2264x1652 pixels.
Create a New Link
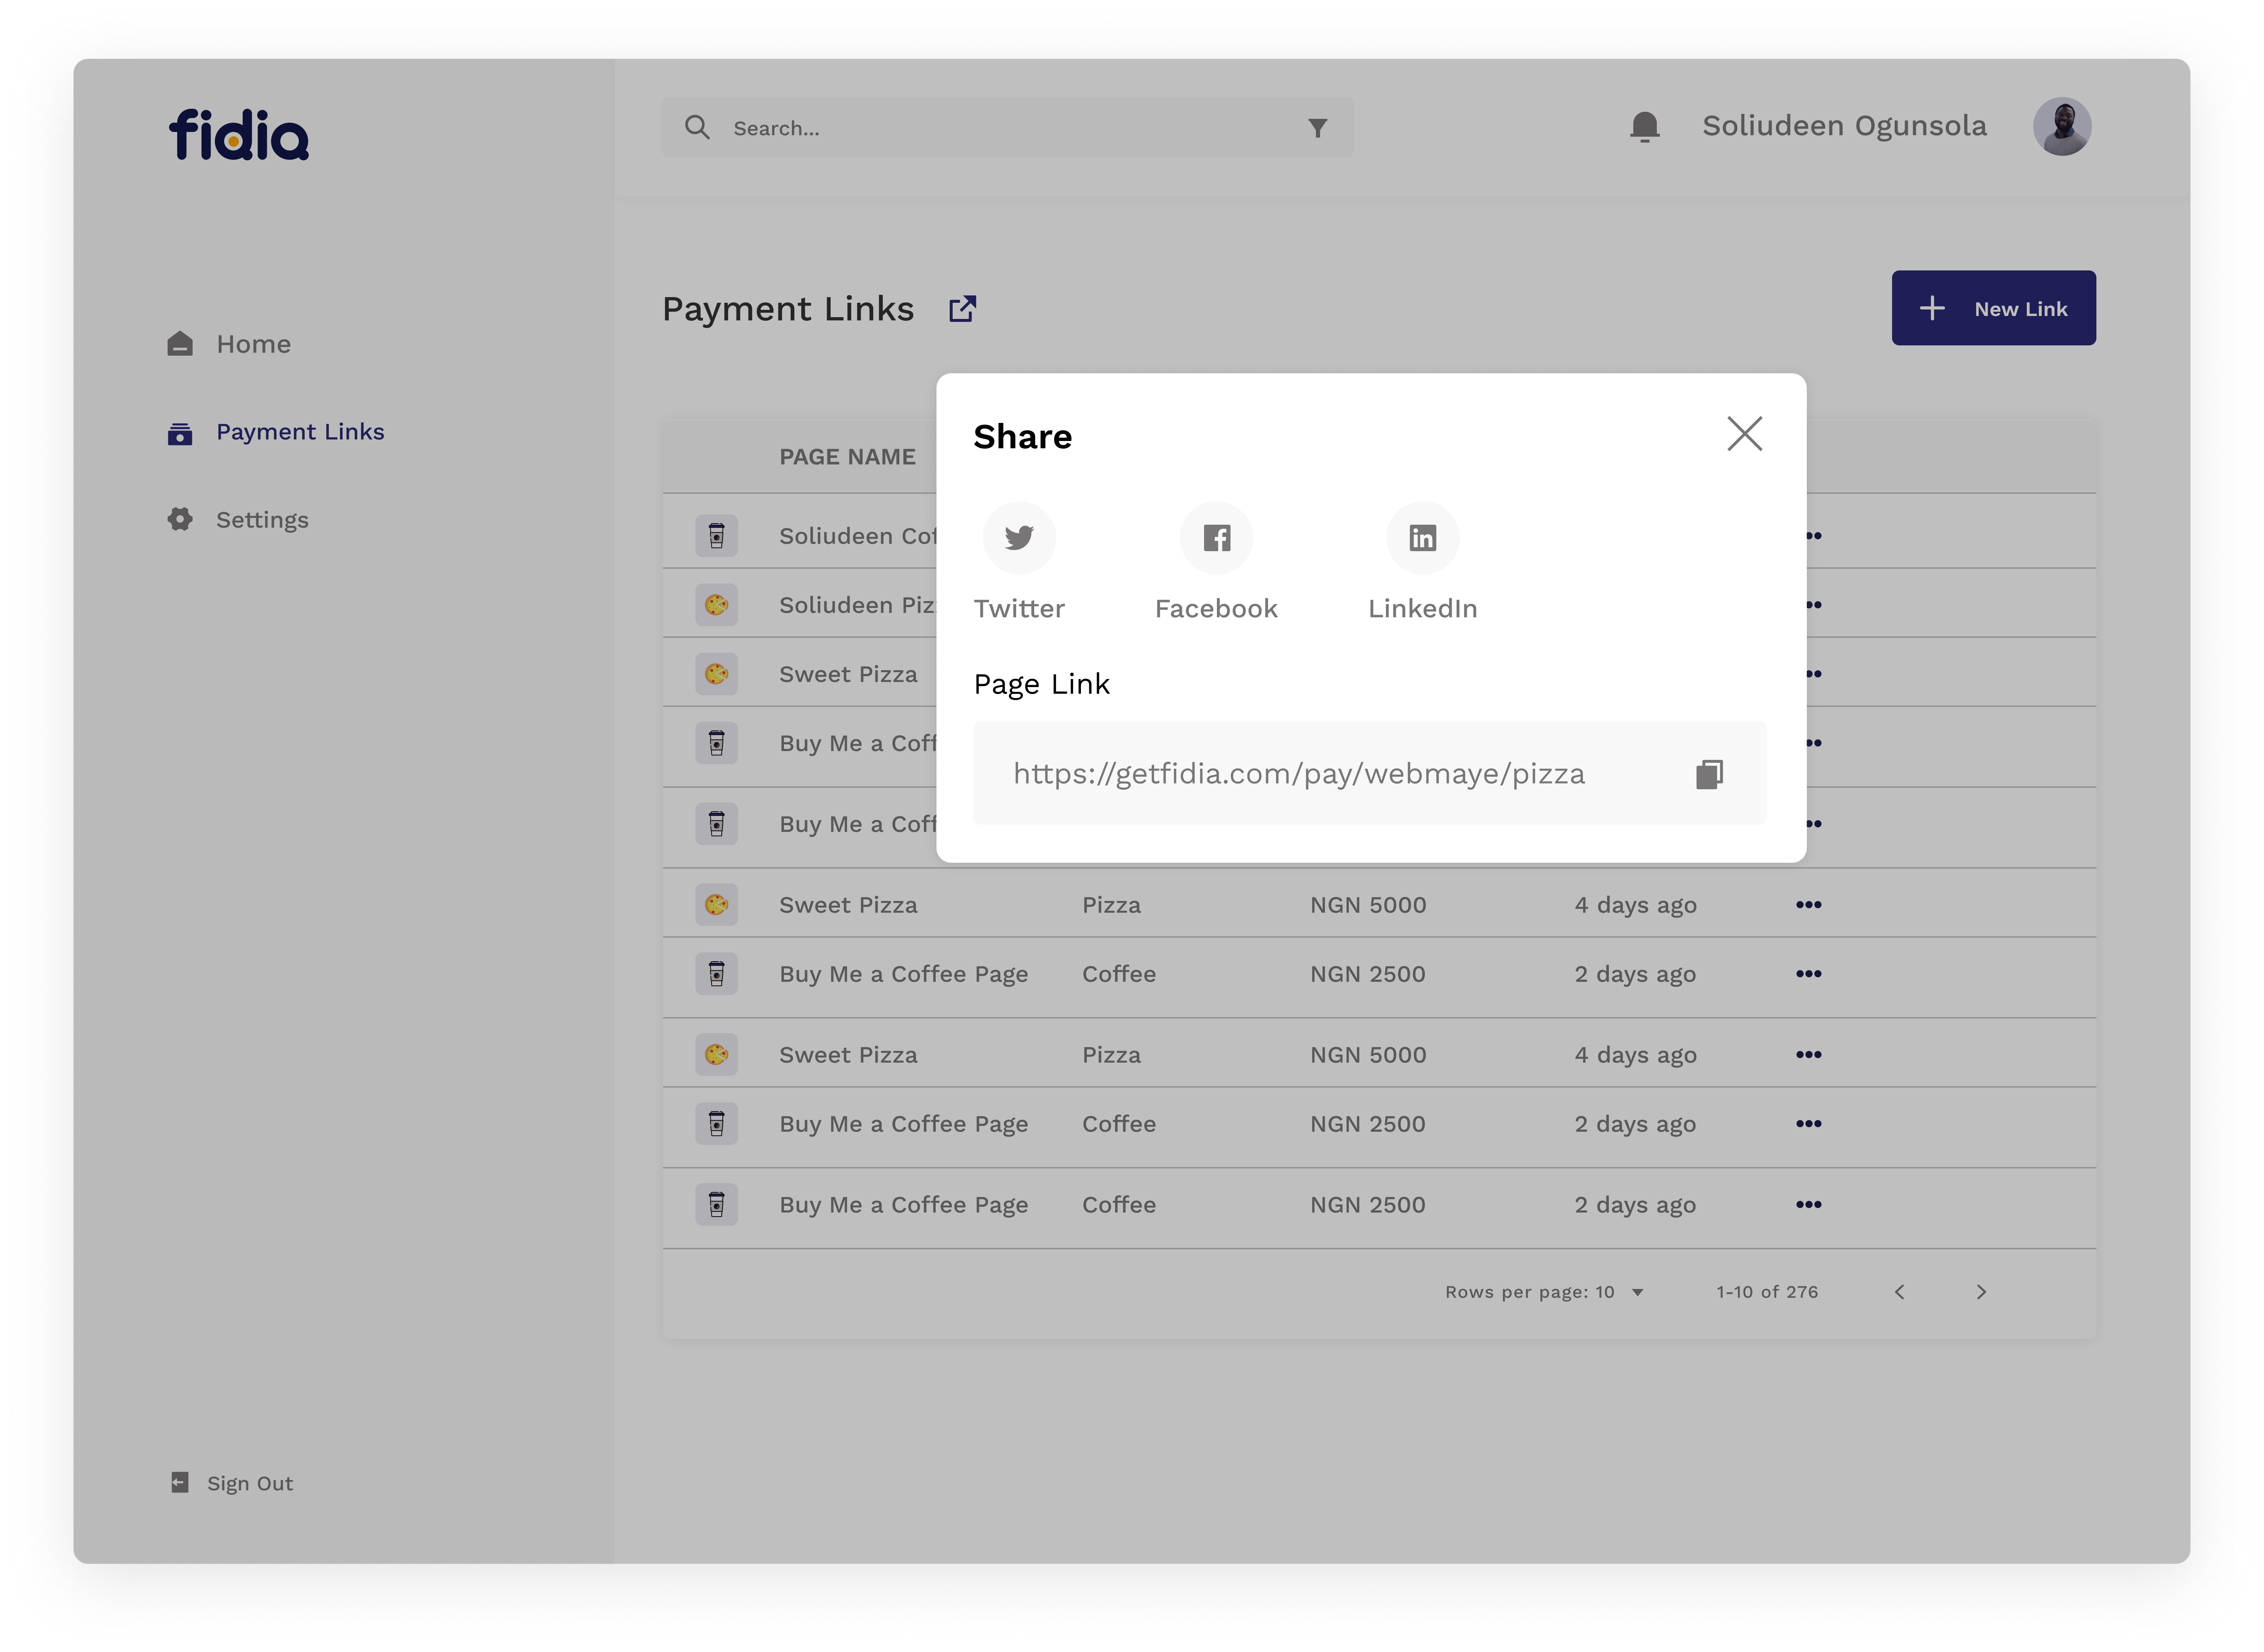pos(1993,308)
